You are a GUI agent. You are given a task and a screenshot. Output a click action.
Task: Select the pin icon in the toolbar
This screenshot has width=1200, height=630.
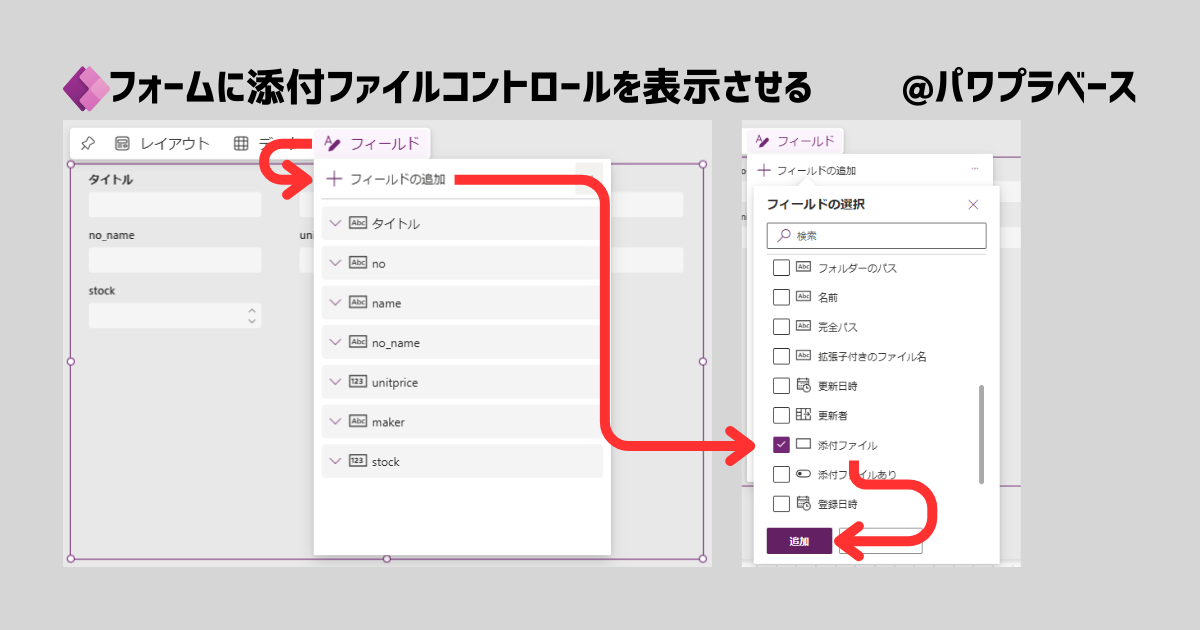pos(88,143)
